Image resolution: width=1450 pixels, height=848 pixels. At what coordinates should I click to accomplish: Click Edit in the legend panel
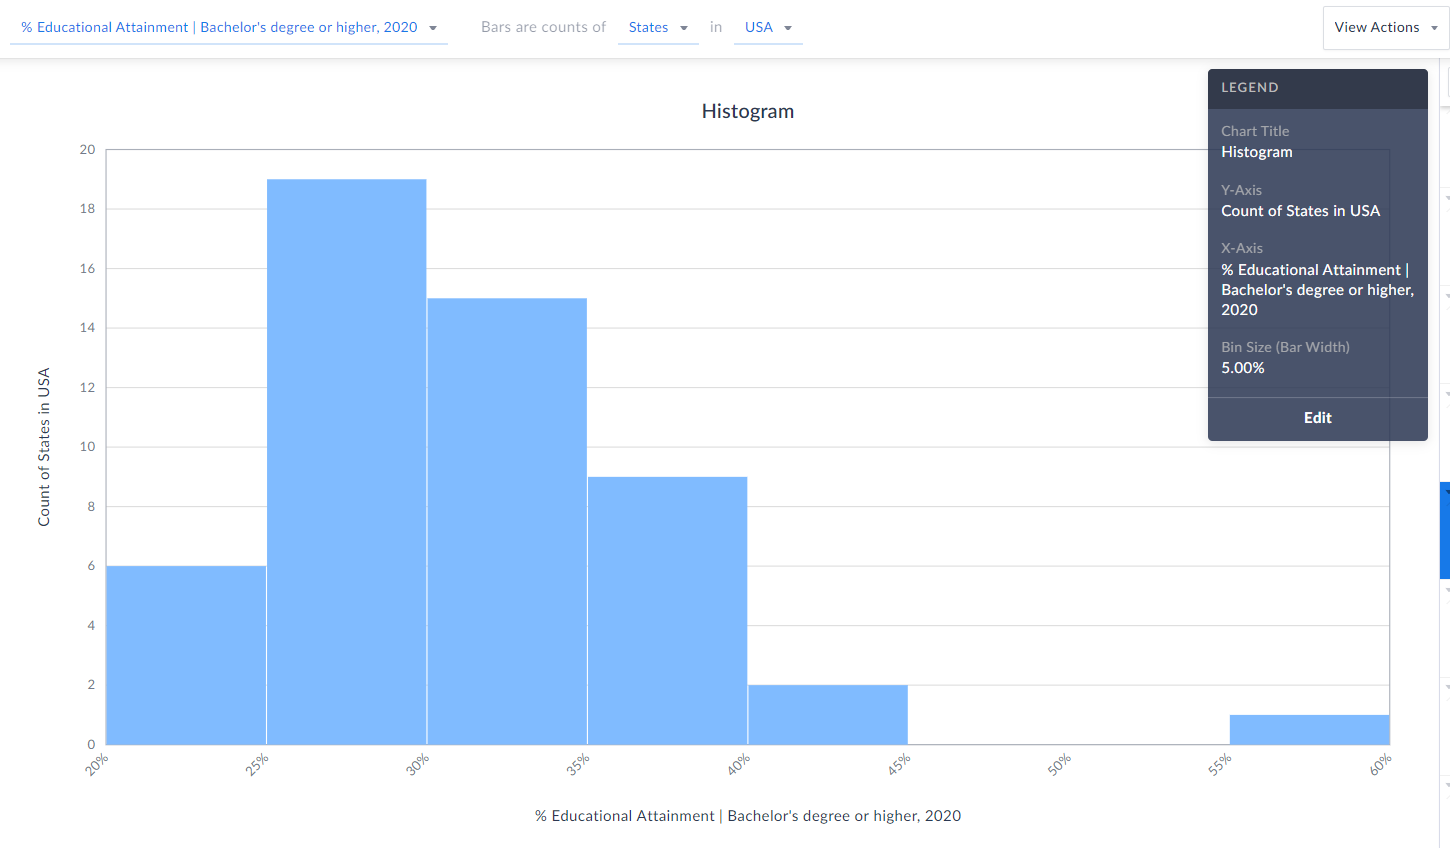coord(1318,418)
